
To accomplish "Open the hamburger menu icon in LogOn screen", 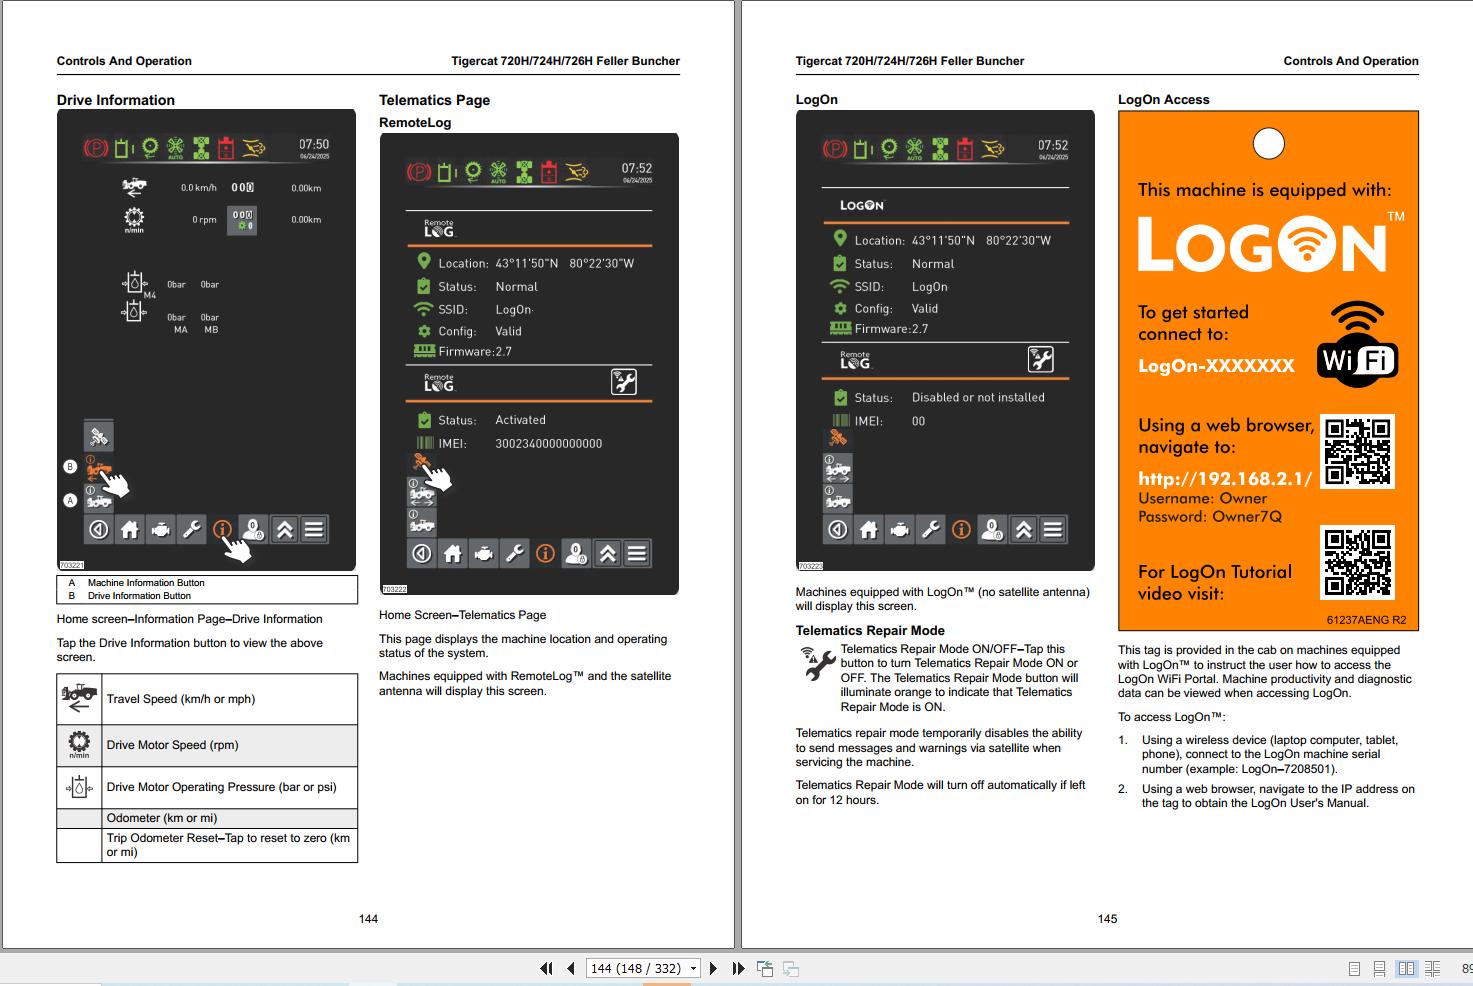I will click(x=1053, y=530).
